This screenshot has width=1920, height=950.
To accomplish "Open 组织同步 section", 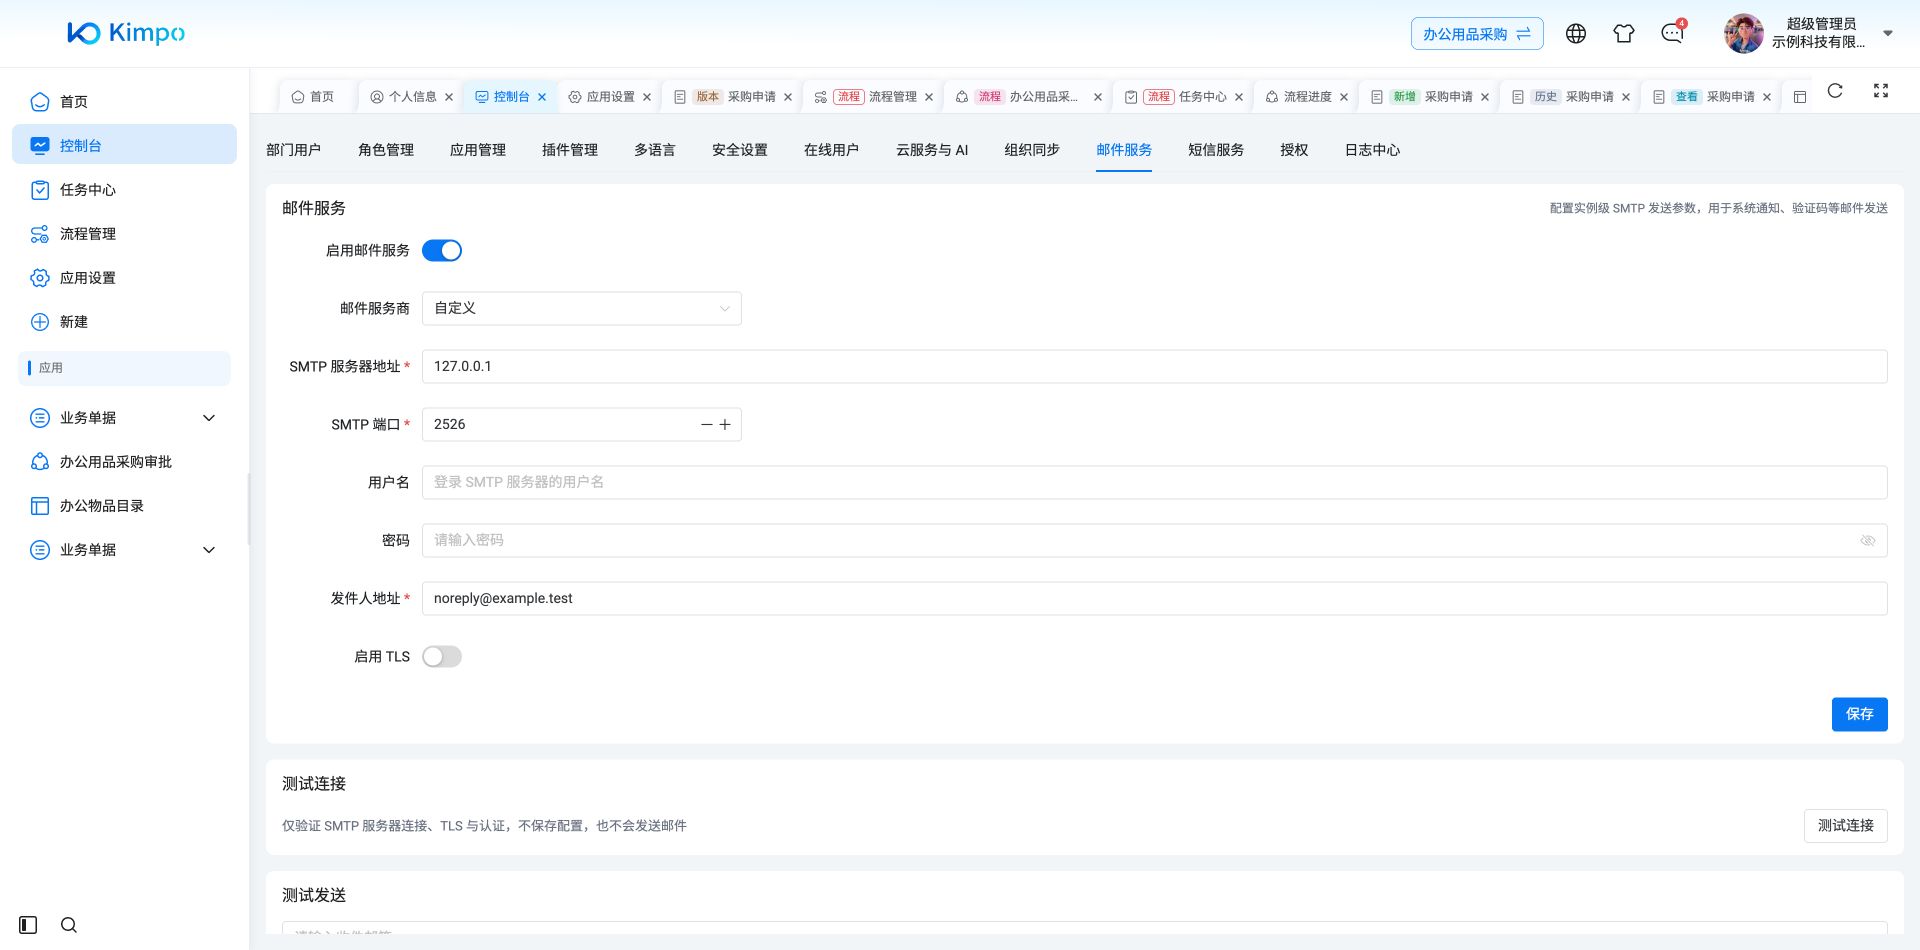I will 1032,150.
